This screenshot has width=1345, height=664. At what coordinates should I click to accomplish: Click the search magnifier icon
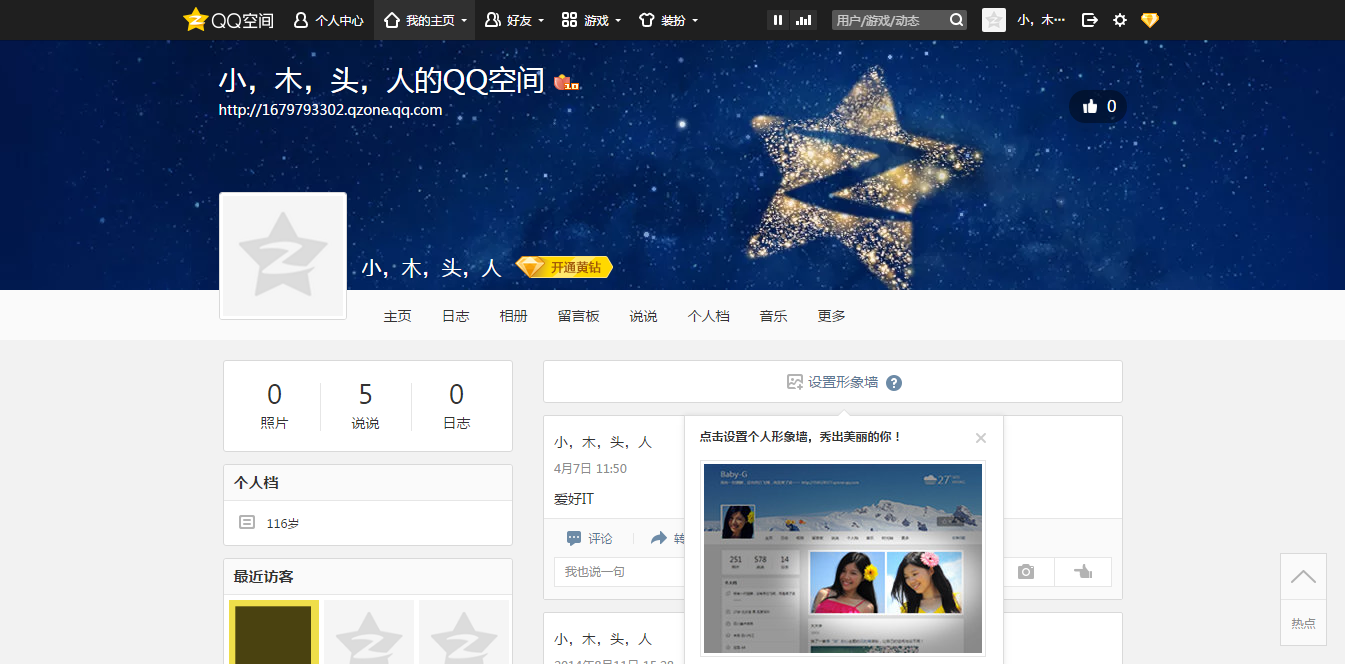[957, 20]
